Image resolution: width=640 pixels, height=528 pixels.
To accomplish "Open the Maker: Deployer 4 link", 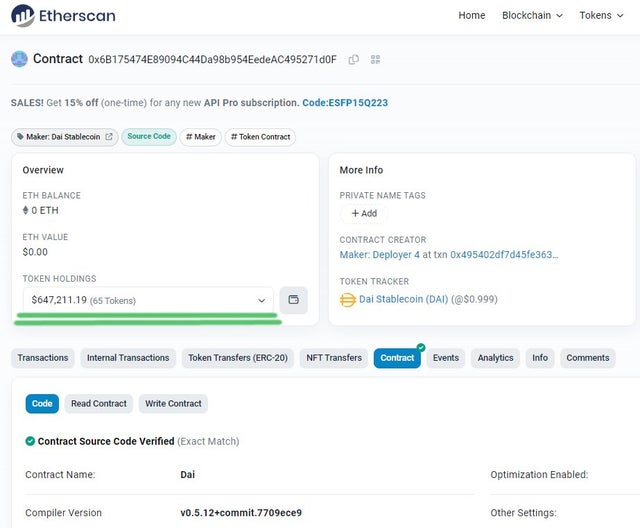I will (x=380, y=255).
